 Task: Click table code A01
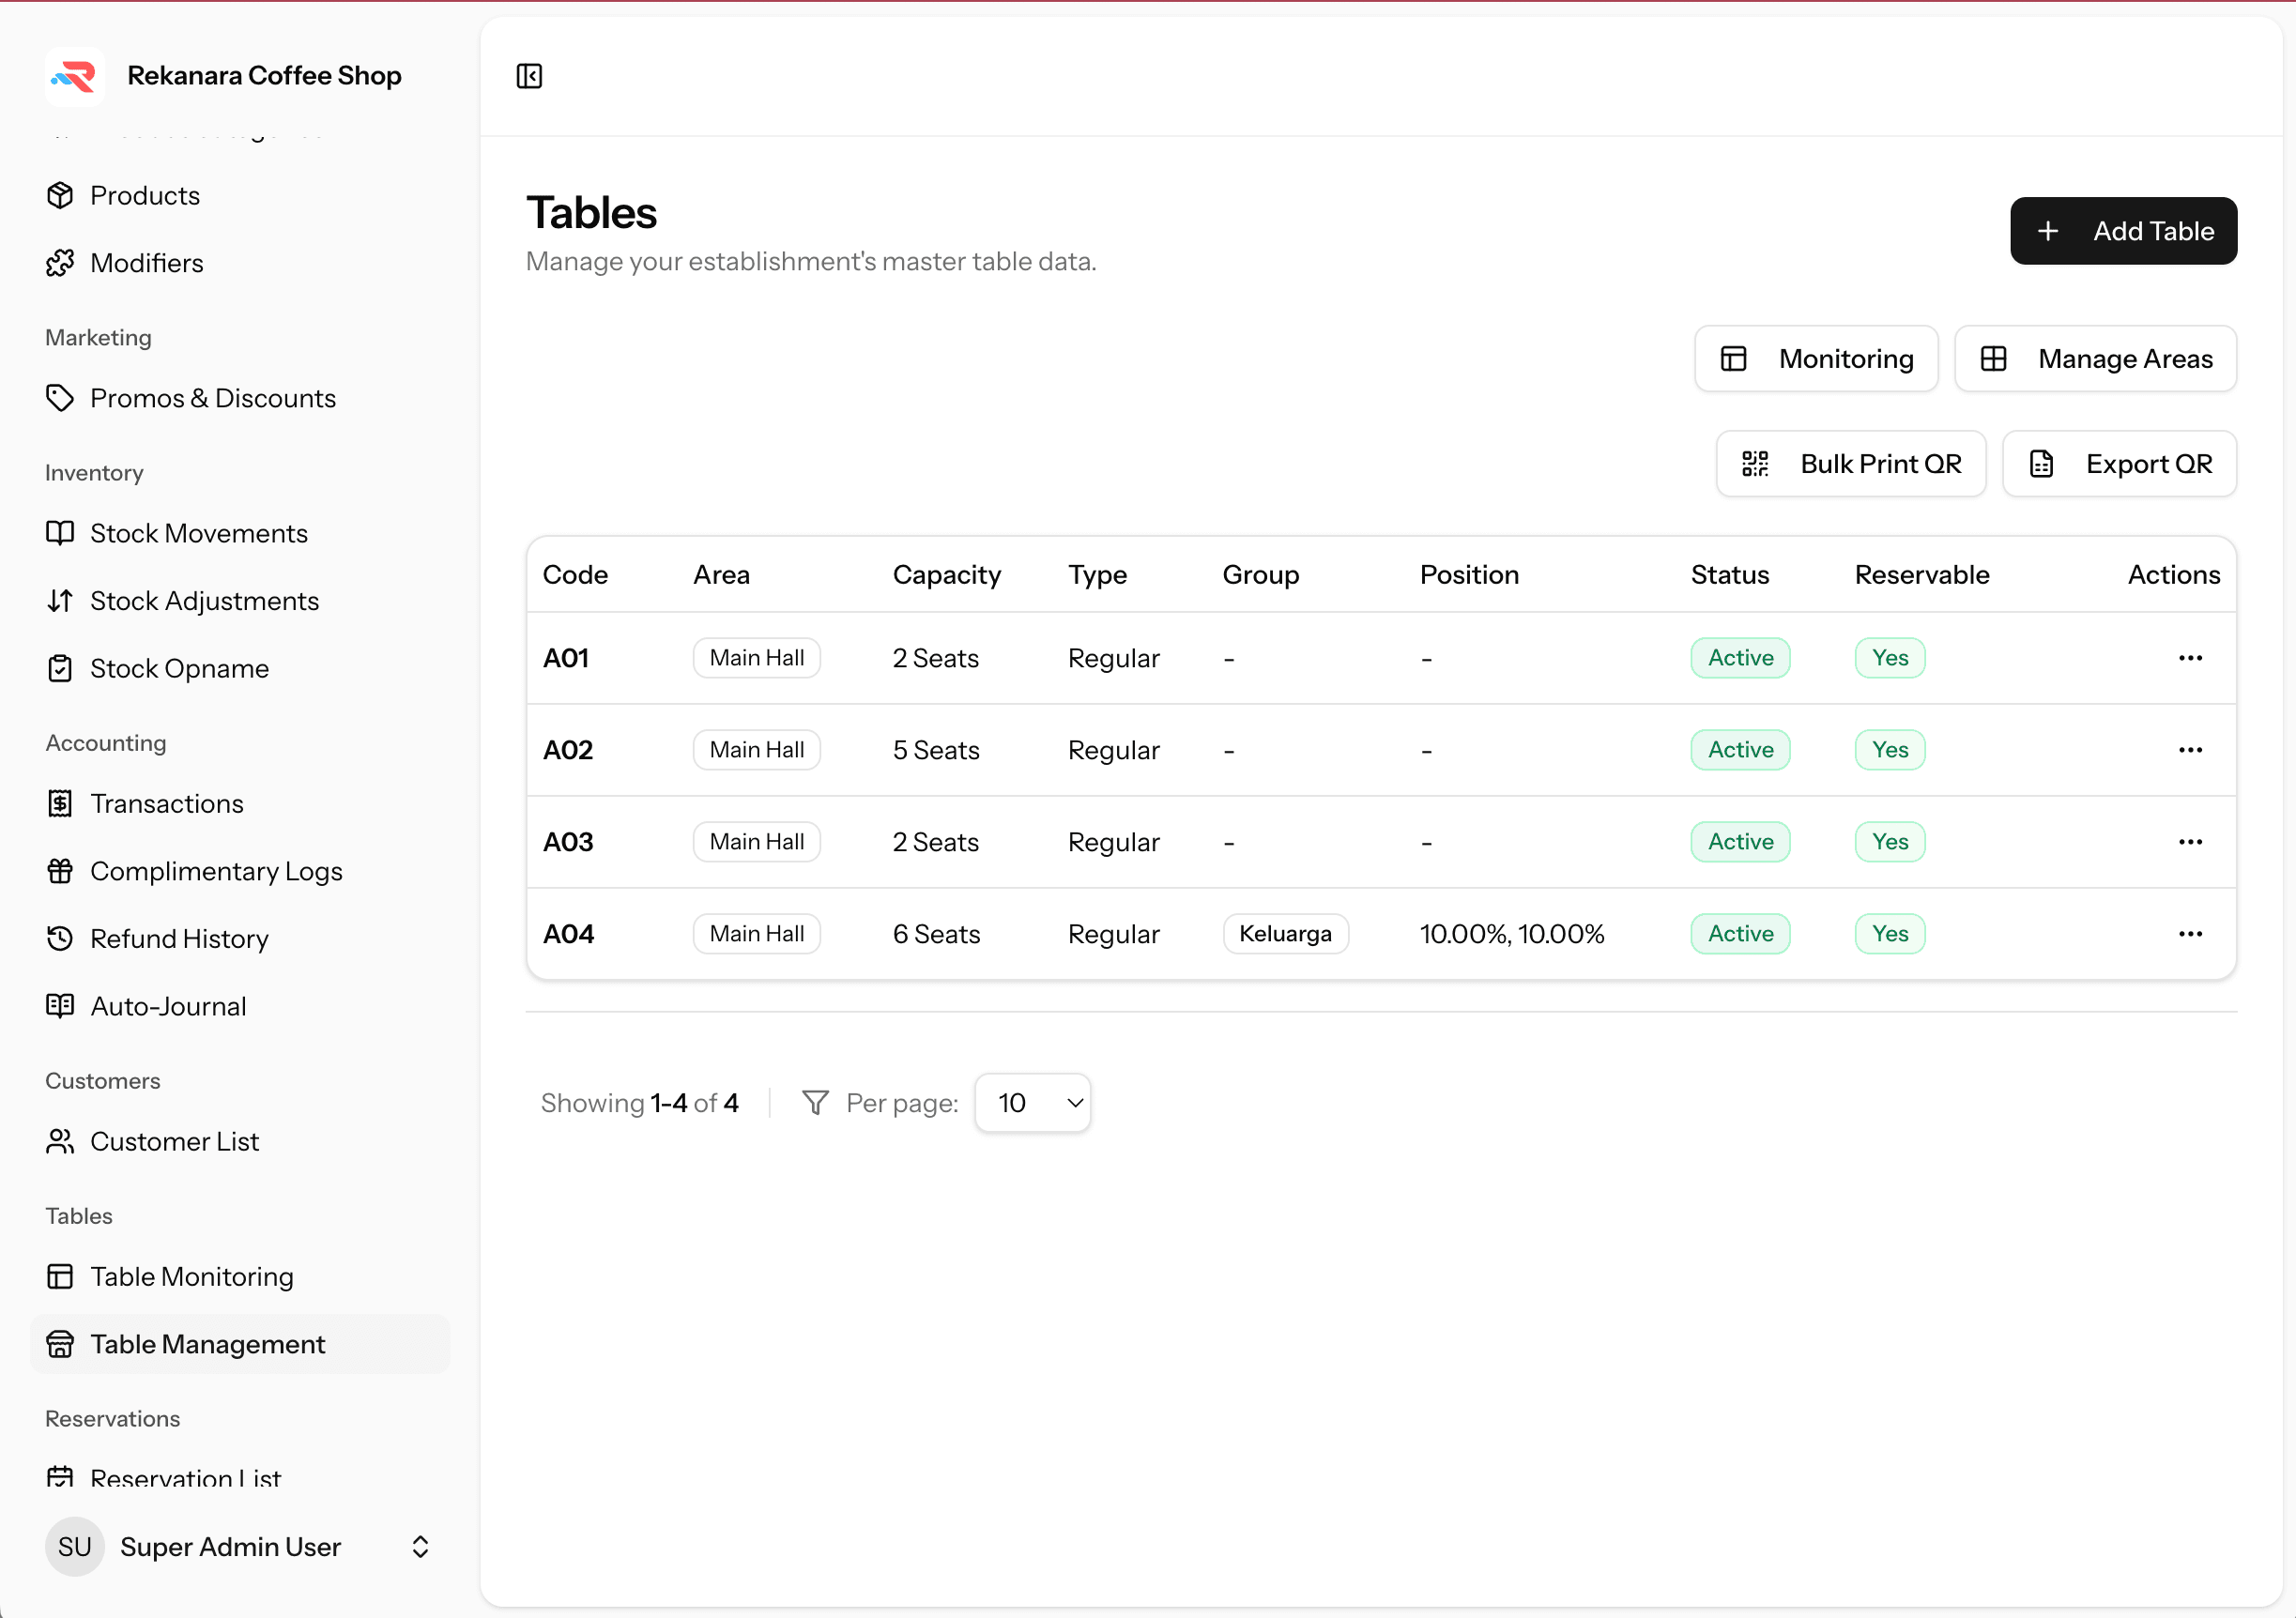pos(566,658)
